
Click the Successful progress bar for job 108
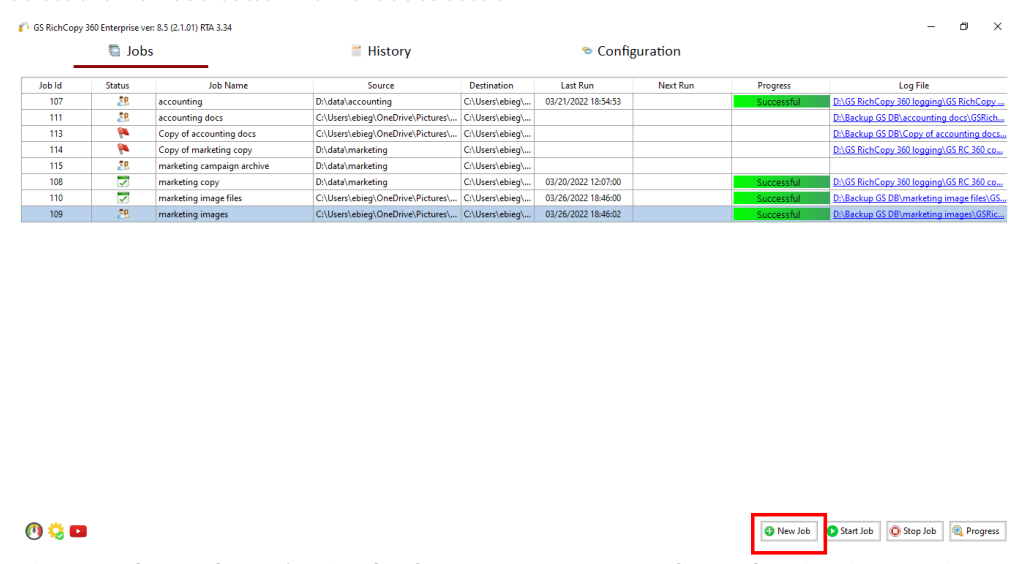point(781,182)
